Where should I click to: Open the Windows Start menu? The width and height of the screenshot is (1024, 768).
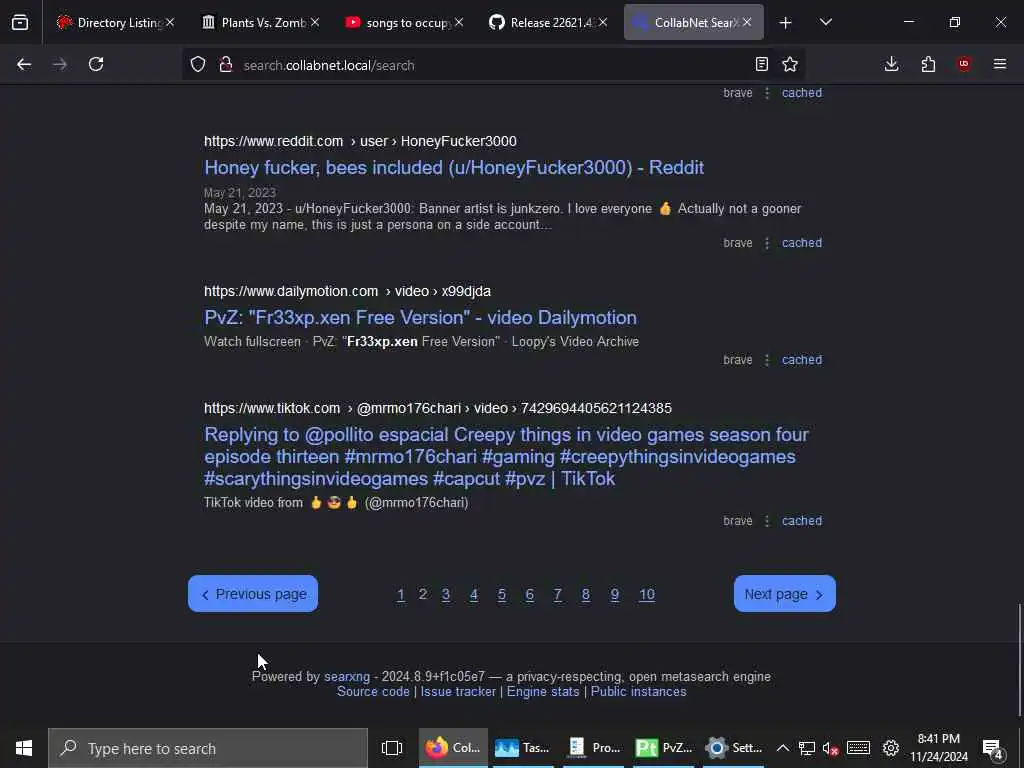tap(24, 748)
